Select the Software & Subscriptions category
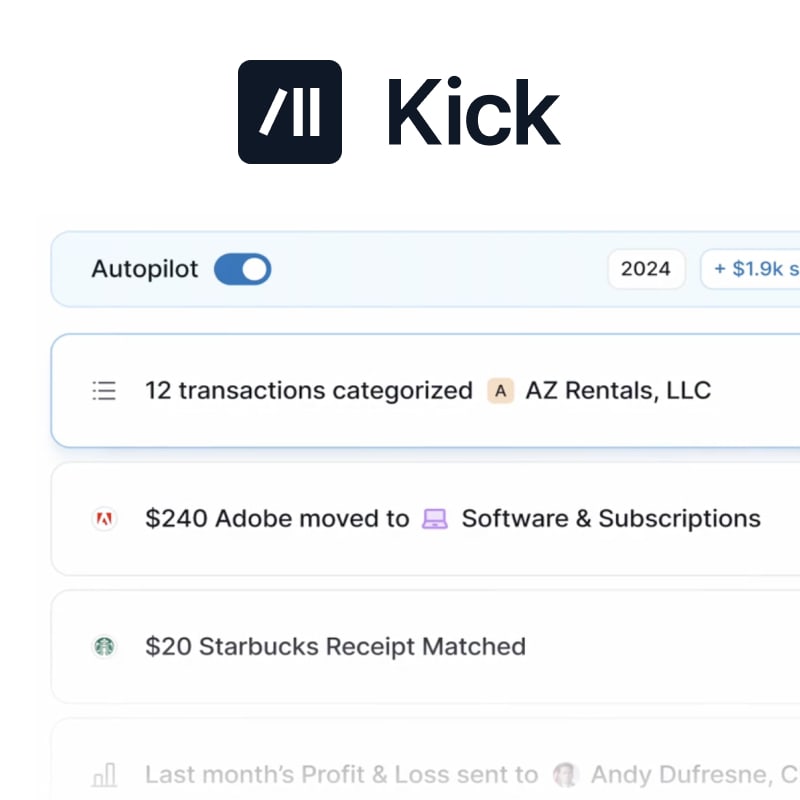 pos(610,519)
